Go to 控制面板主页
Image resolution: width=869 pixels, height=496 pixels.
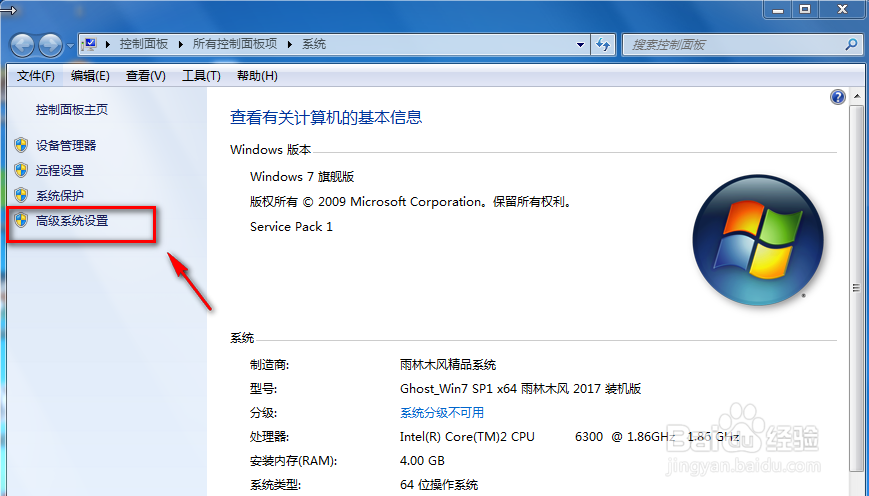click(72, 110)
